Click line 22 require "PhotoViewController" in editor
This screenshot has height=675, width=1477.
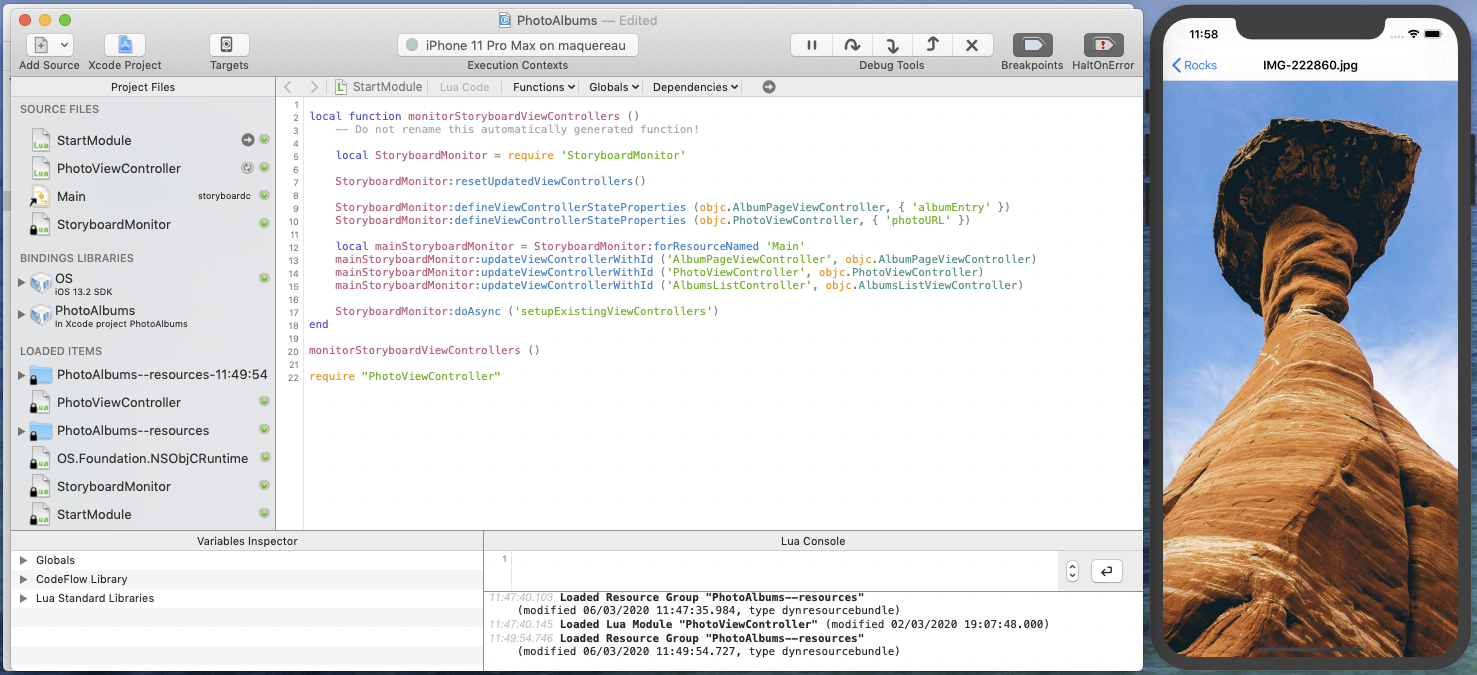(x=405, y=376)
